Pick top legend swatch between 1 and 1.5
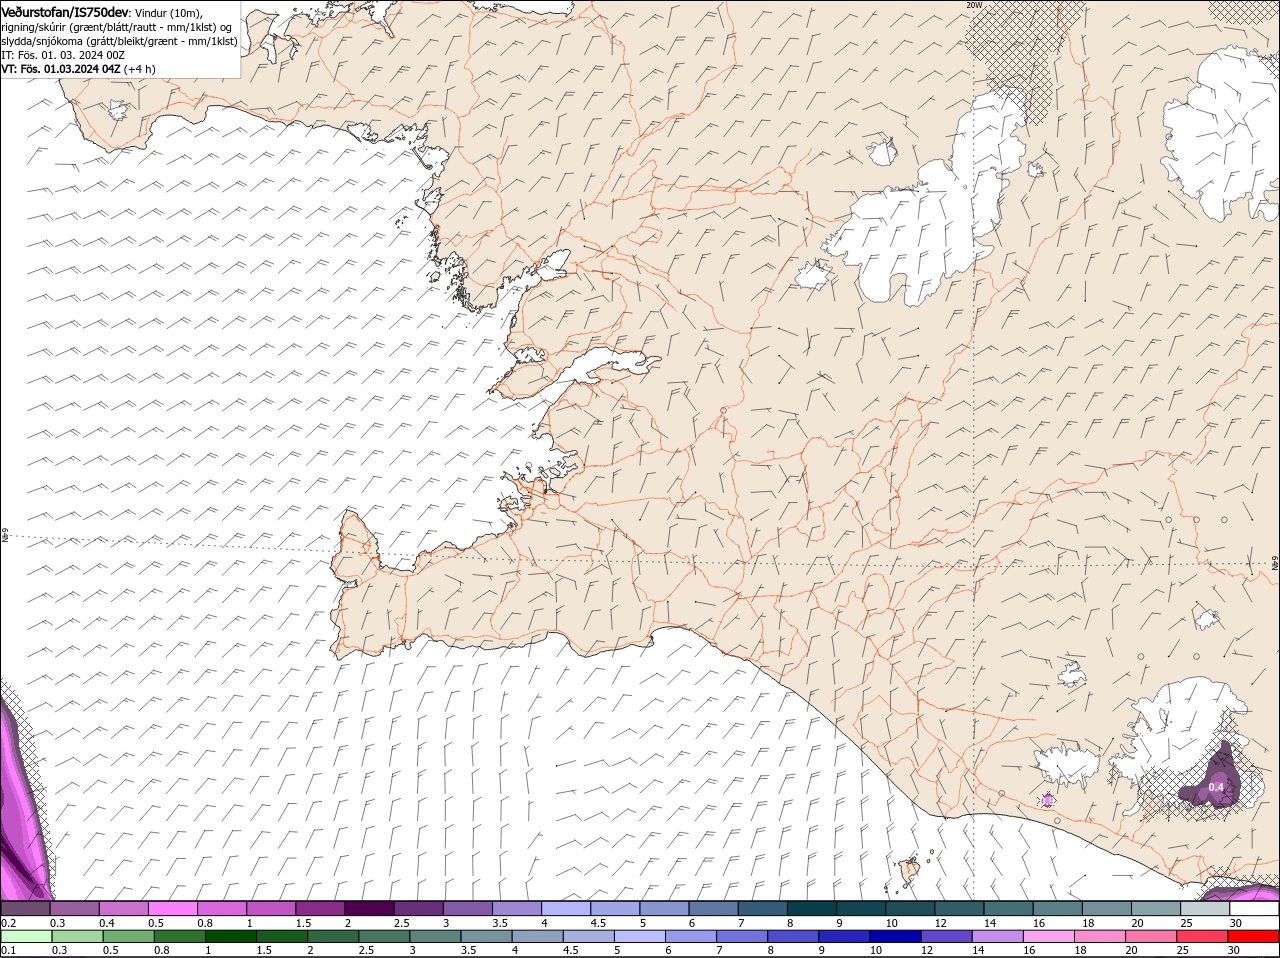The image size is (1280, 958). point(271,908)
